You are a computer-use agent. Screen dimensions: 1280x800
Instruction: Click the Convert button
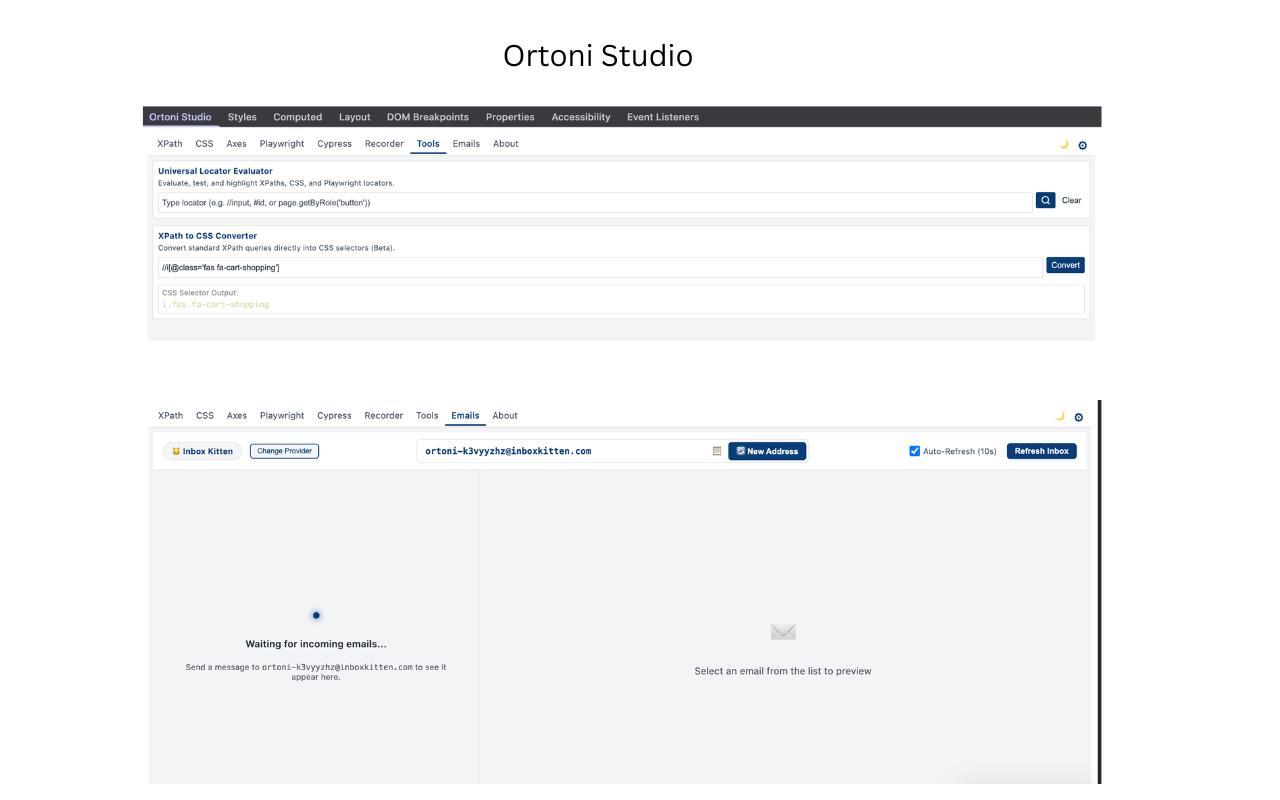(1065, 265)
